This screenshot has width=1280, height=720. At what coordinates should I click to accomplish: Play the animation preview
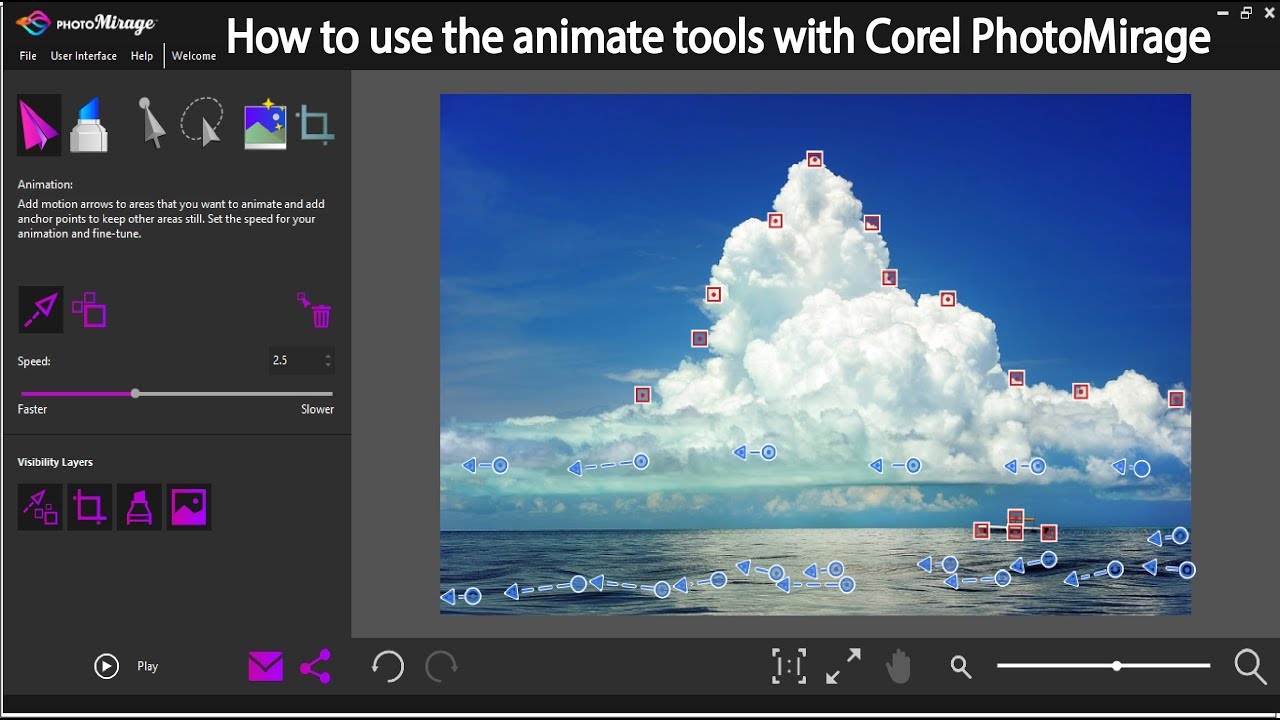click(x=106, y=666)
